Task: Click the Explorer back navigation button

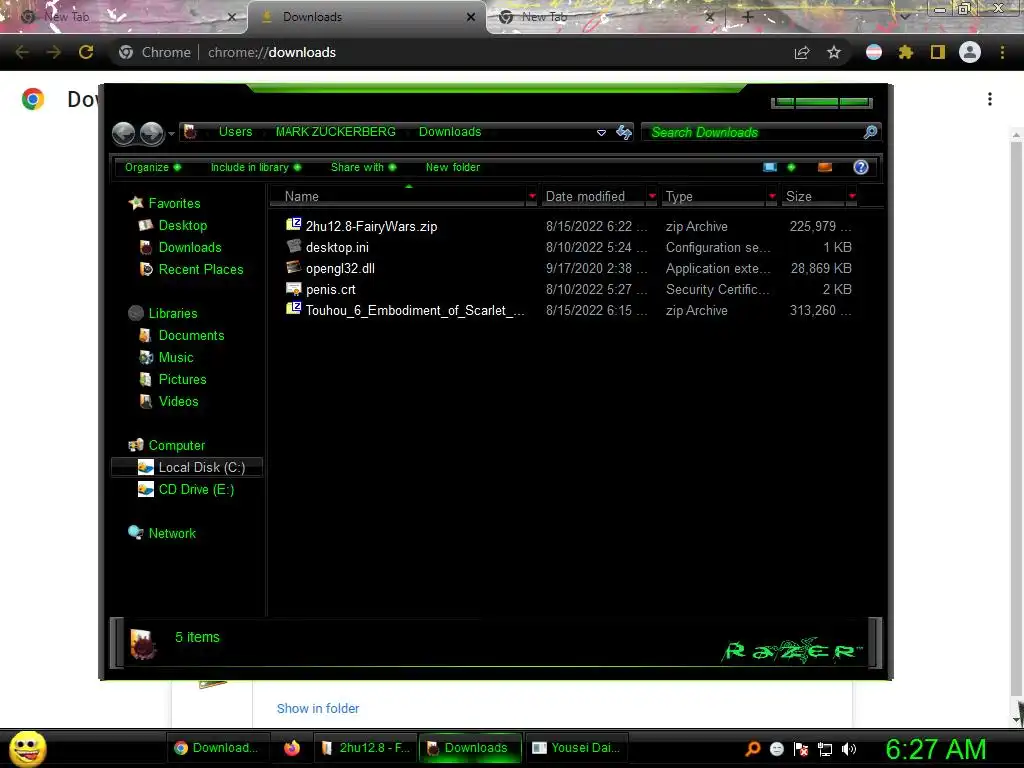Action: pos(123,133)
